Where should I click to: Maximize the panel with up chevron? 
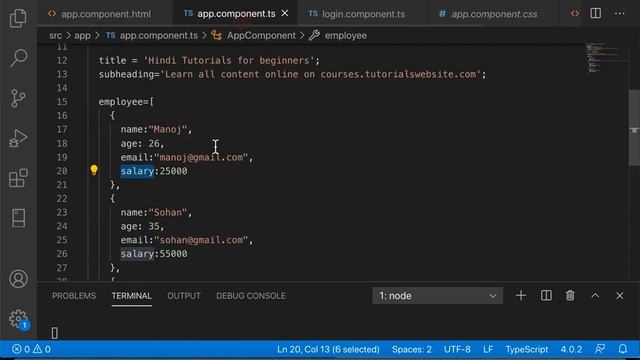[595, 296]
